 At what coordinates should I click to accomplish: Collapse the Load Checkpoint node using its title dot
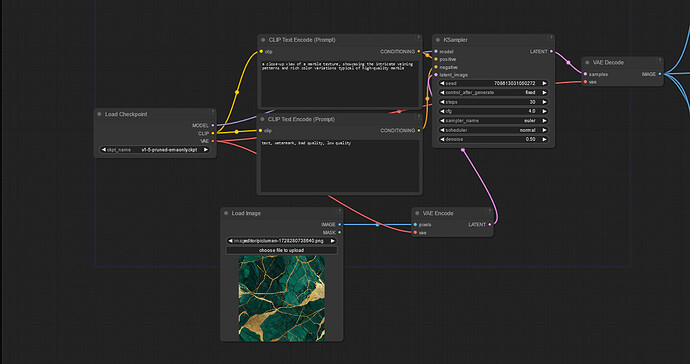pos(99,114)
